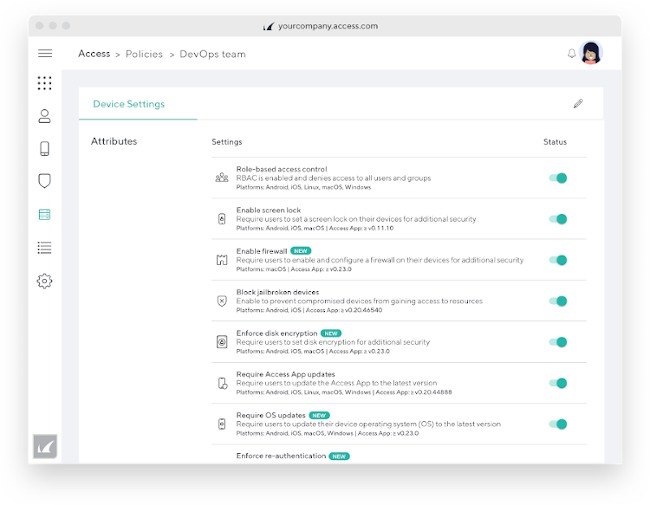
Task: Open the shield security icon in sidebar
Action: 44,181
